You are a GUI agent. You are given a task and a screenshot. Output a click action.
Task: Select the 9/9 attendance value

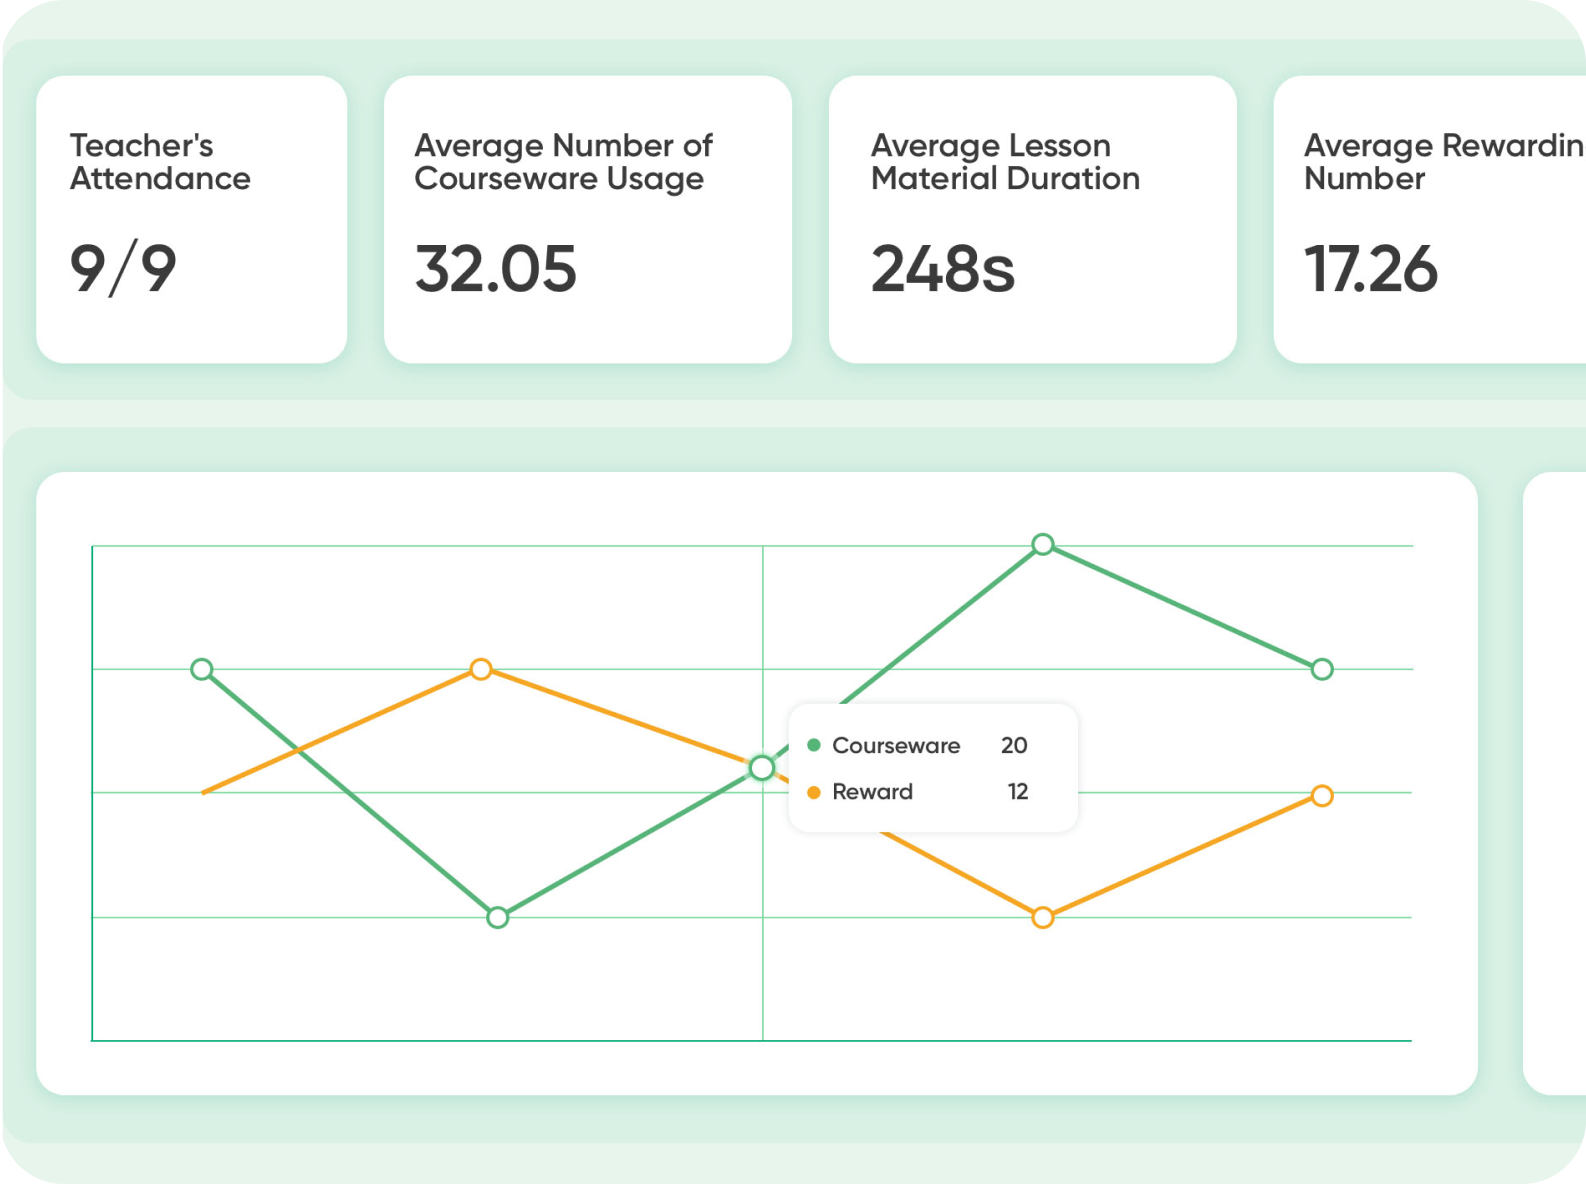pos(123,269)
